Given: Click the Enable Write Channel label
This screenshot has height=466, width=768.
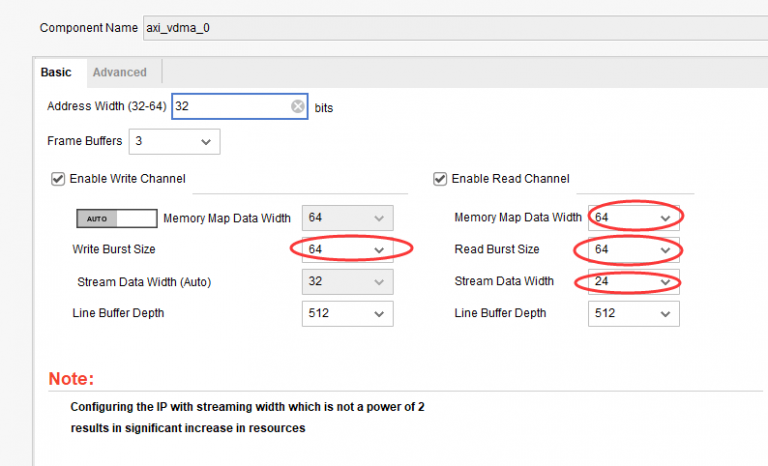Looking at the screenshot, I should [x=127, y=179].
